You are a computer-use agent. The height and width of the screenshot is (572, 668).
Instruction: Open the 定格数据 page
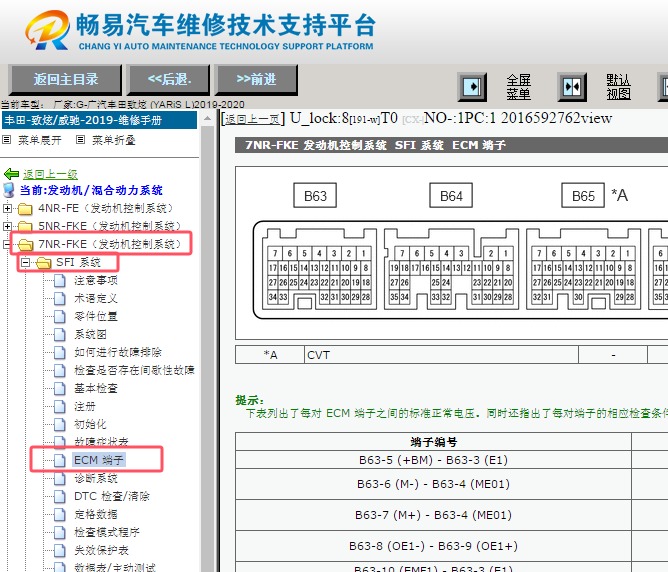[96, 514]
